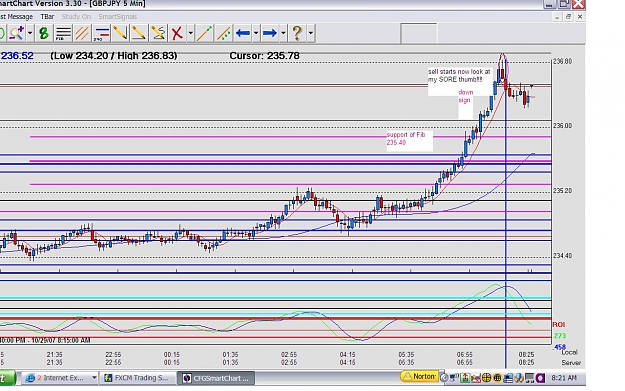Open the TBar menu
625x391 pixels.
coord(47,17)
